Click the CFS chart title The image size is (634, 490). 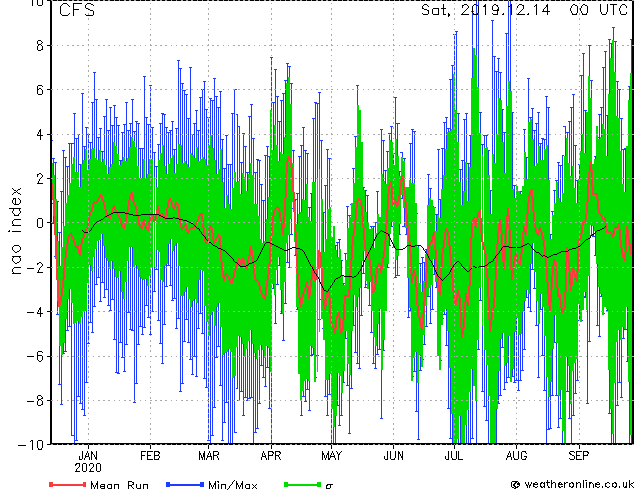(x=78, y=11)
